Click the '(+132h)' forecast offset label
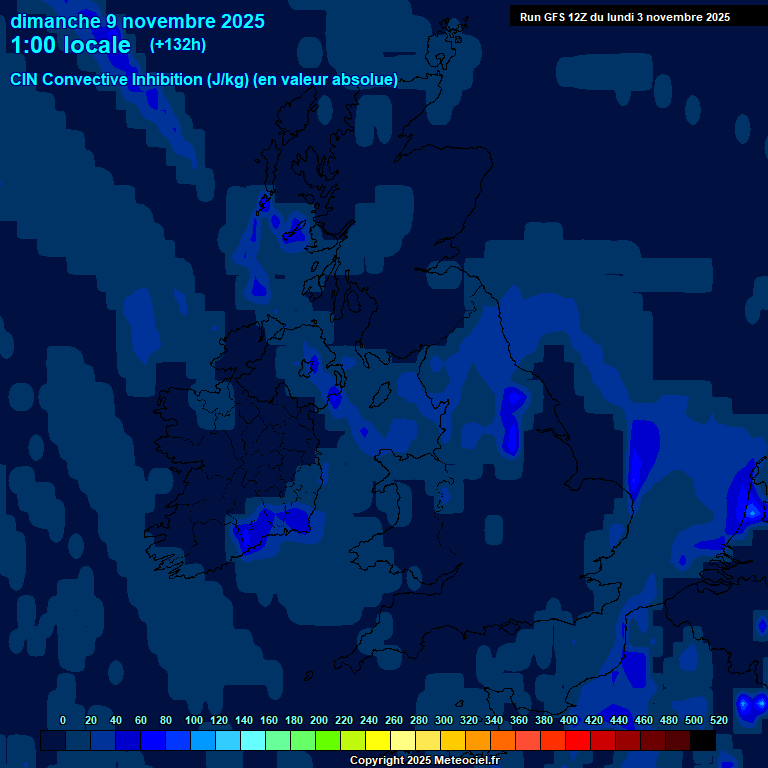 point(176,45)
